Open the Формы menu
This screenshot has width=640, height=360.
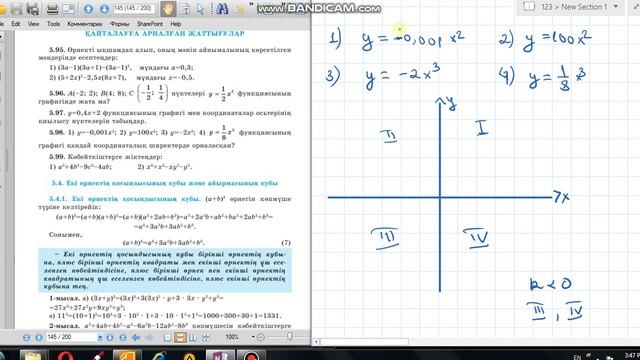click(x=119, y=24)
